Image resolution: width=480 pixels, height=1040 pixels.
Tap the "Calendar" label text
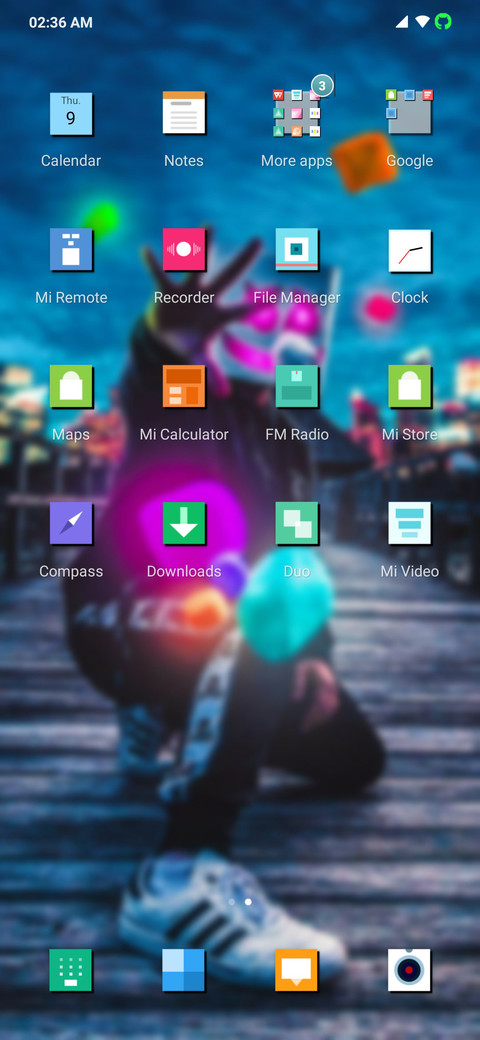coord(71,161)
